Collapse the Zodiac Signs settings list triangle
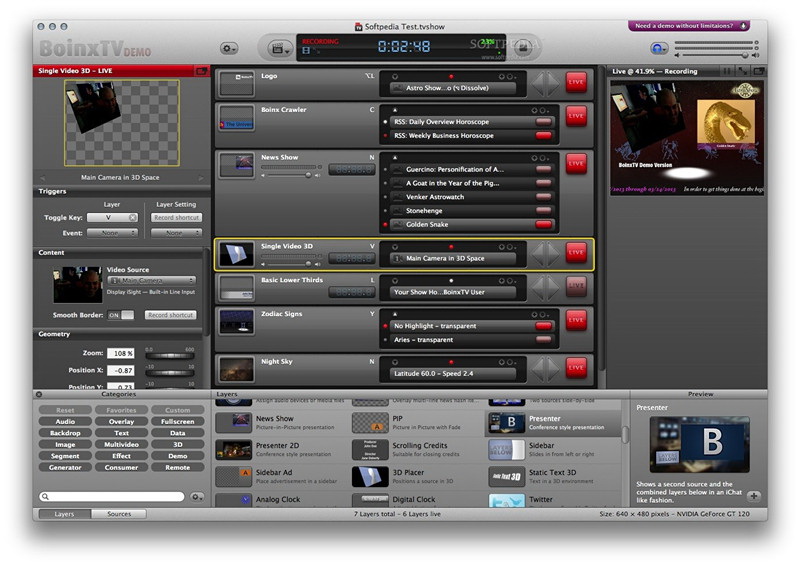This screenshot has width=800, height=566. (394, 314)
